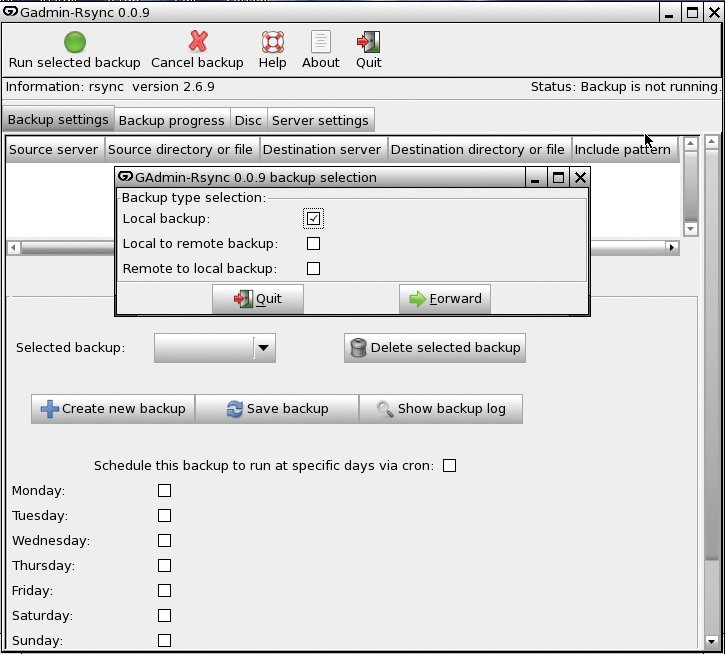Image resolution: width=725 pixels, height=654 pixels.
Task: Enable Remote to local backup checkbox
Action: pos(313,268)
